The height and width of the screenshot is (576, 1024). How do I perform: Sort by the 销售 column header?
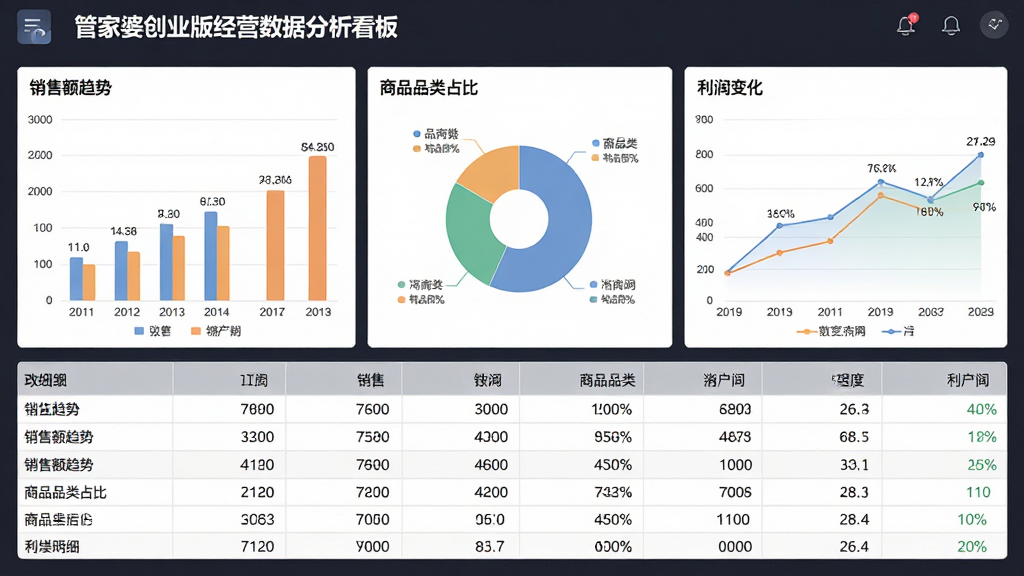coord(371,380)
